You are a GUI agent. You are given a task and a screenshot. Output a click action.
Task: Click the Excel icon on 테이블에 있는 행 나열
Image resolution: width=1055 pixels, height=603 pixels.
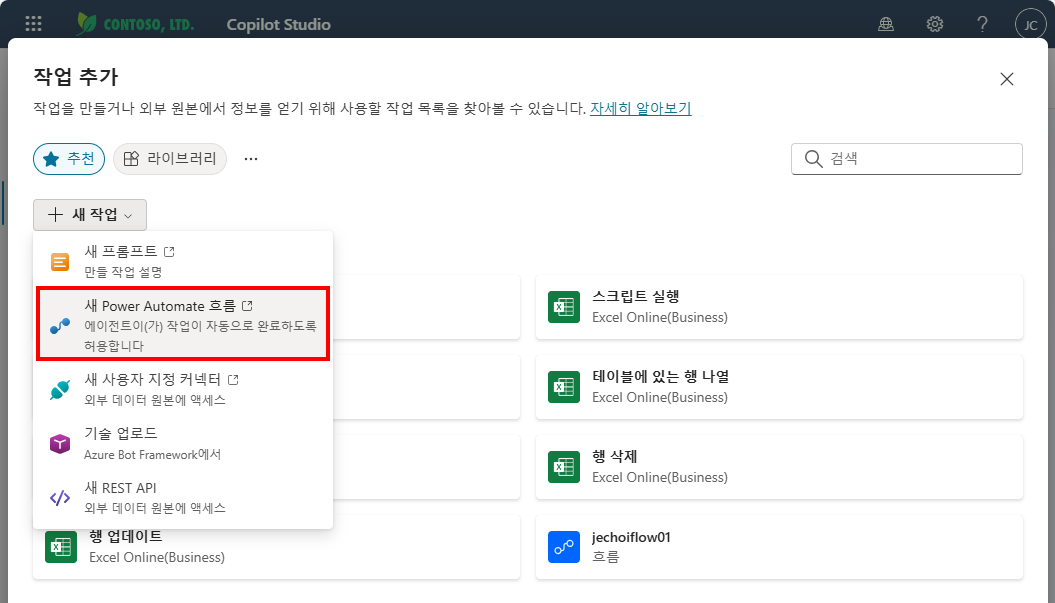[564, 387]
